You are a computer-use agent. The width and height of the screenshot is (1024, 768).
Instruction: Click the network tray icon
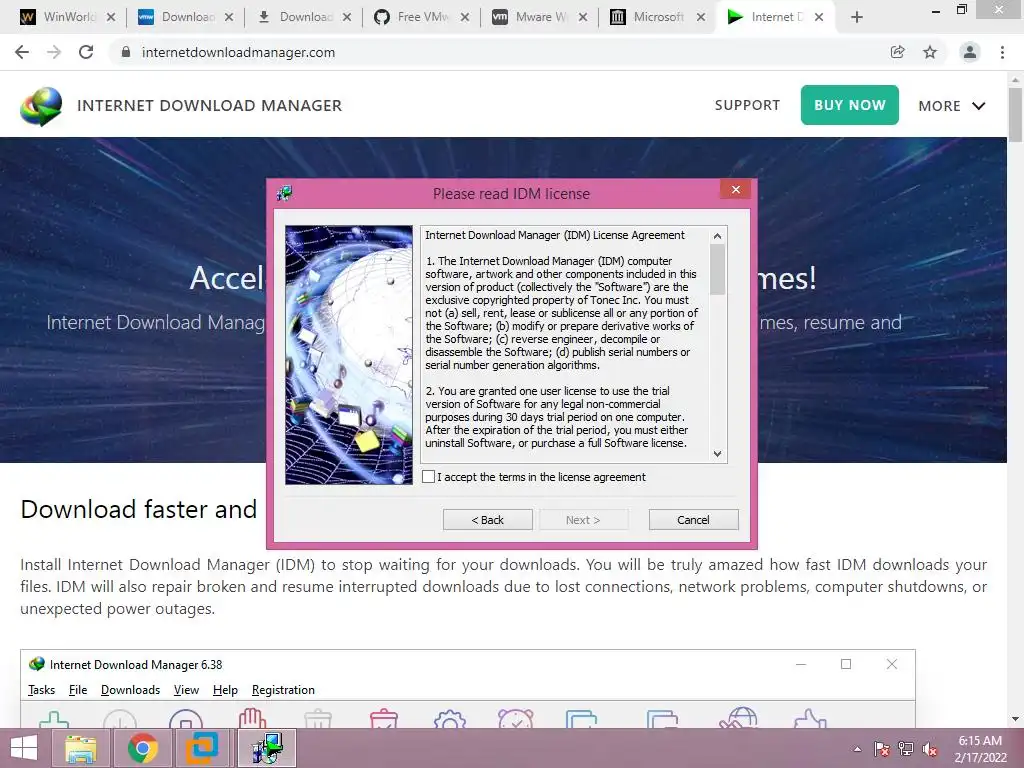tap(906, 749)
